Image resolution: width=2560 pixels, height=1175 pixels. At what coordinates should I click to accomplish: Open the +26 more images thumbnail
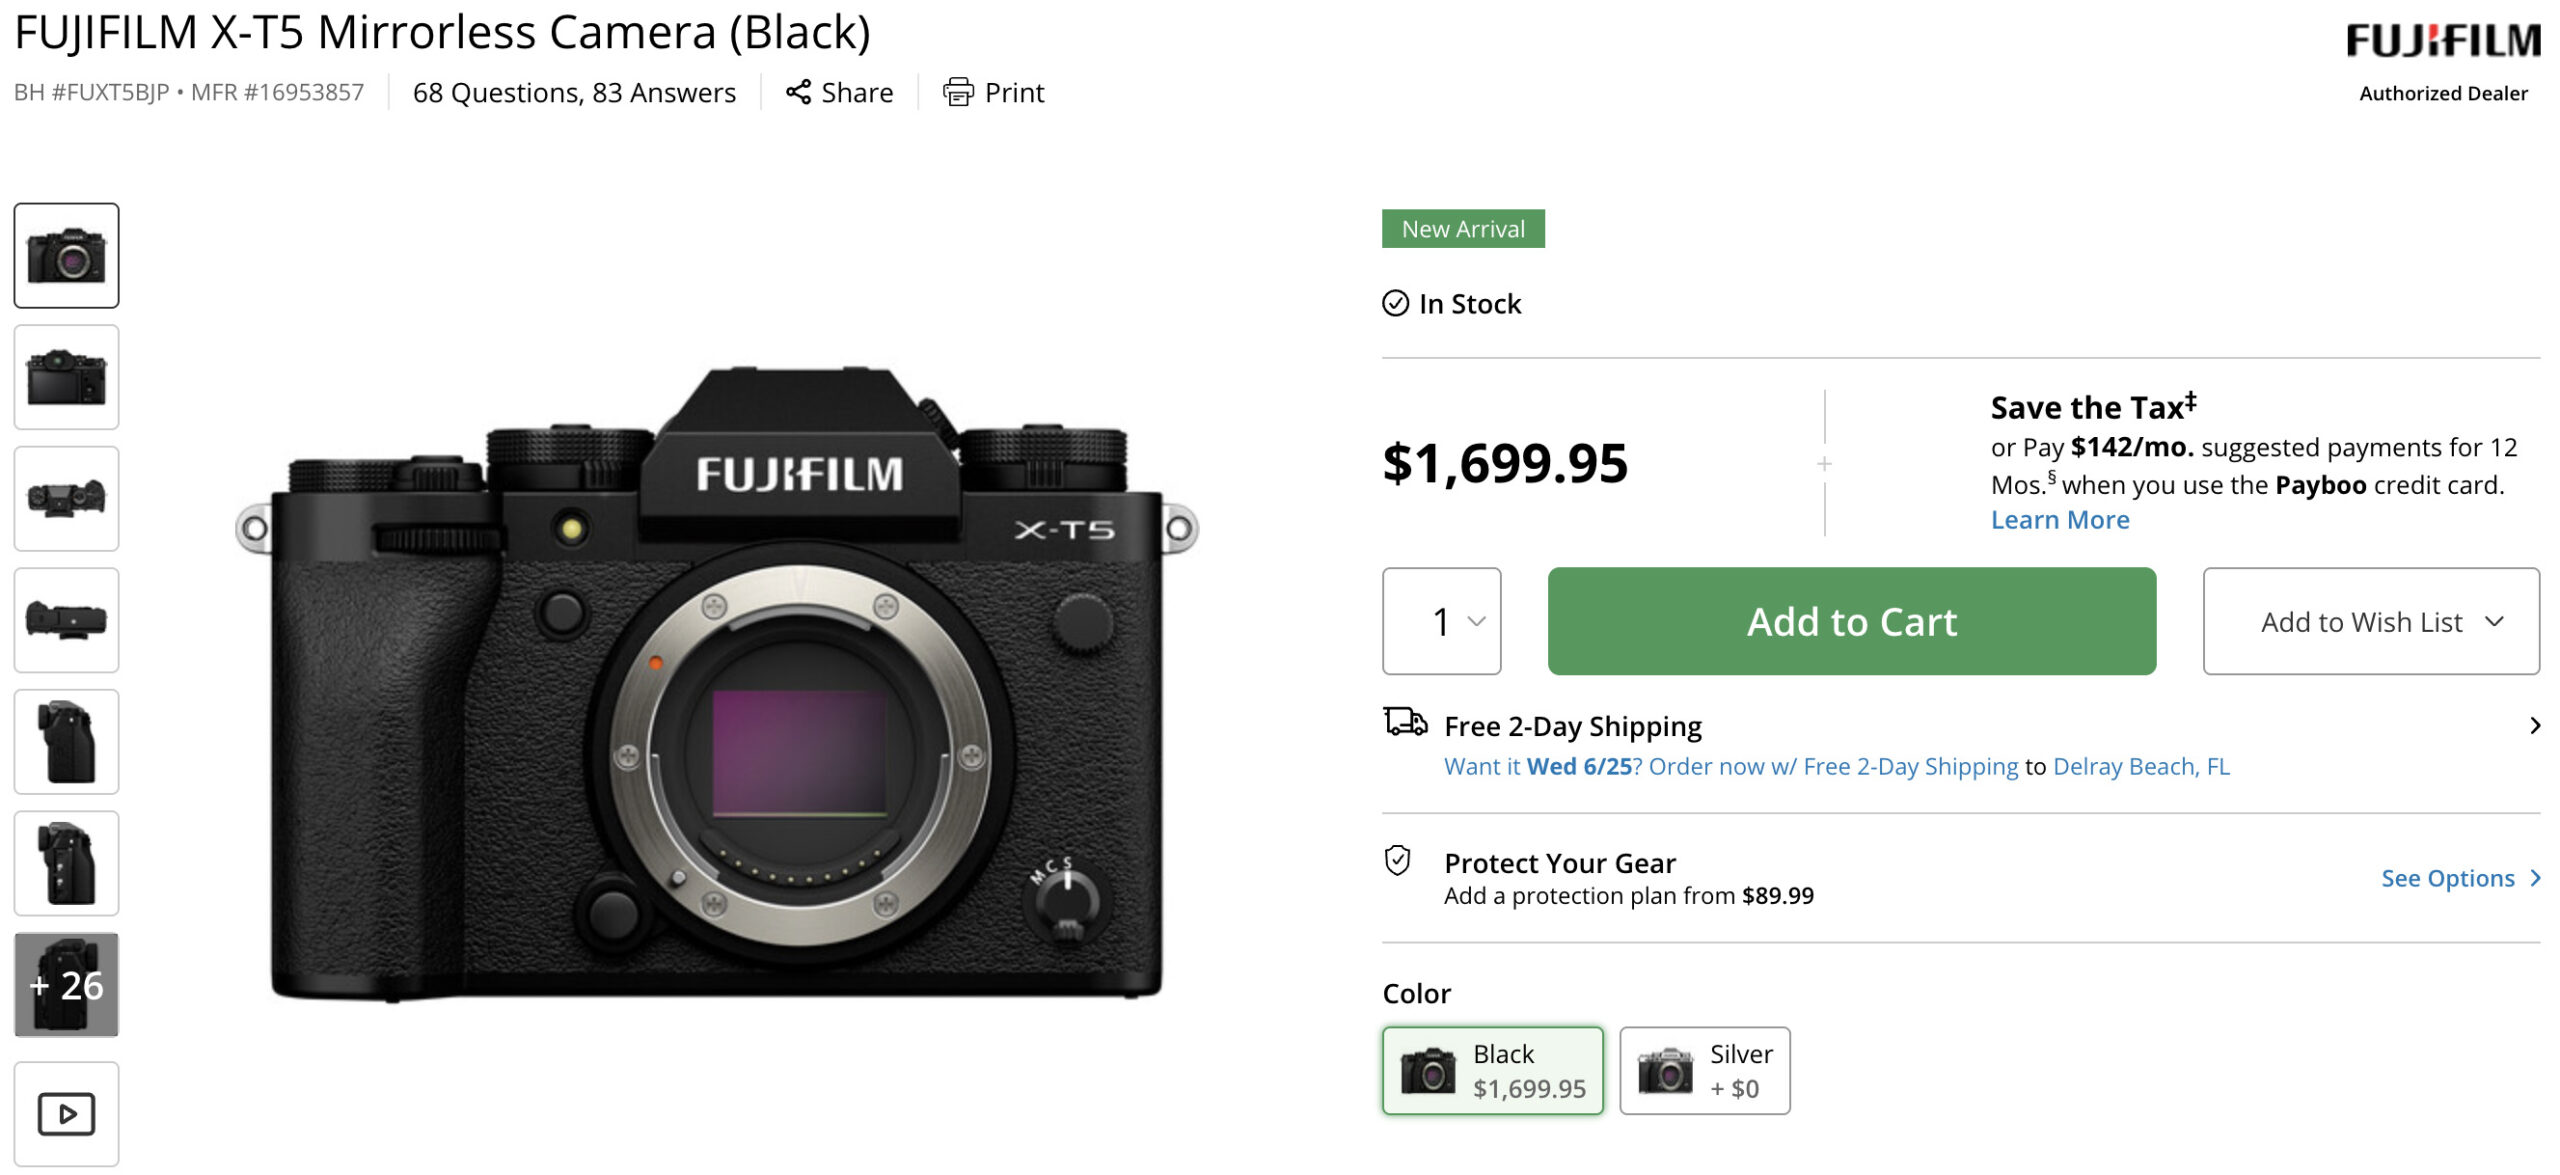click(66, 985)
